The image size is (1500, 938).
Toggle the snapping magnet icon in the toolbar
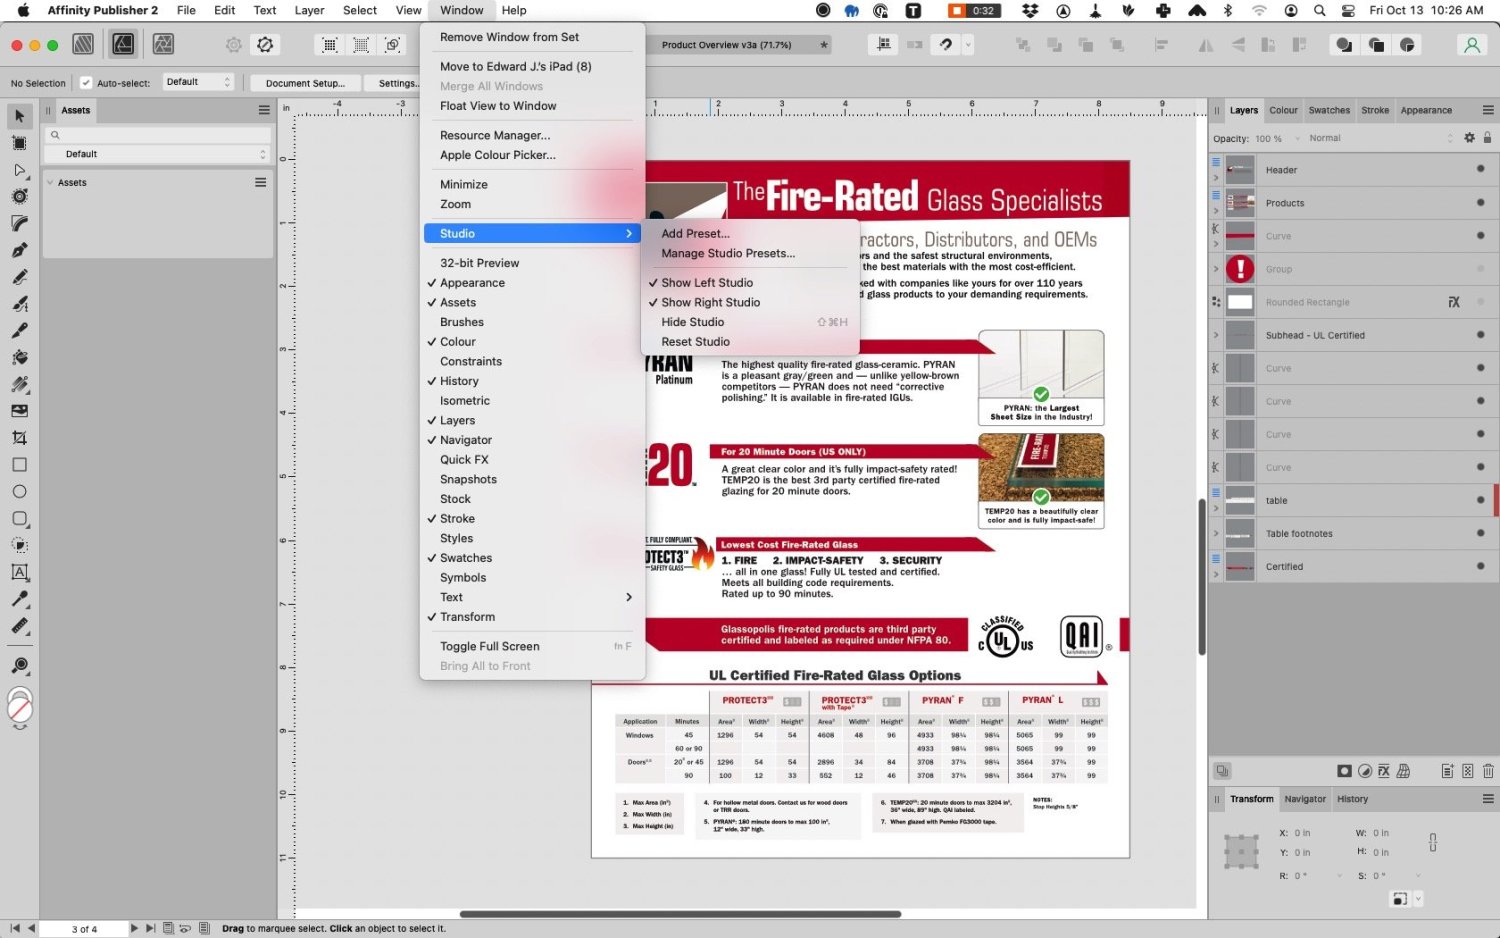pos(944,44)
